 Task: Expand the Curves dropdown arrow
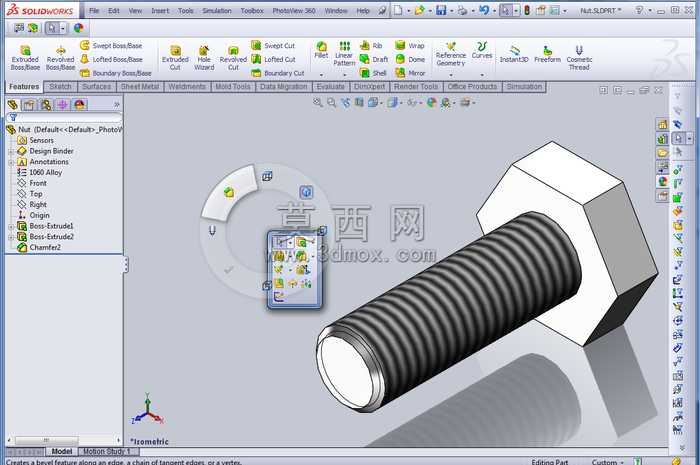click(482, 75)
